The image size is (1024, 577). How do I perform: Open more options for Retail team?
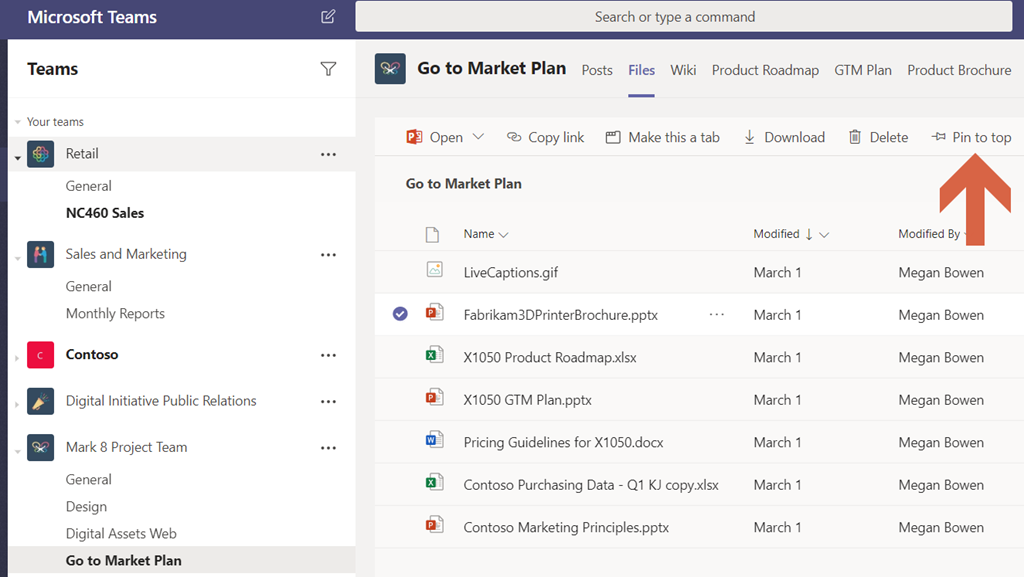click(x=328, y=155)
